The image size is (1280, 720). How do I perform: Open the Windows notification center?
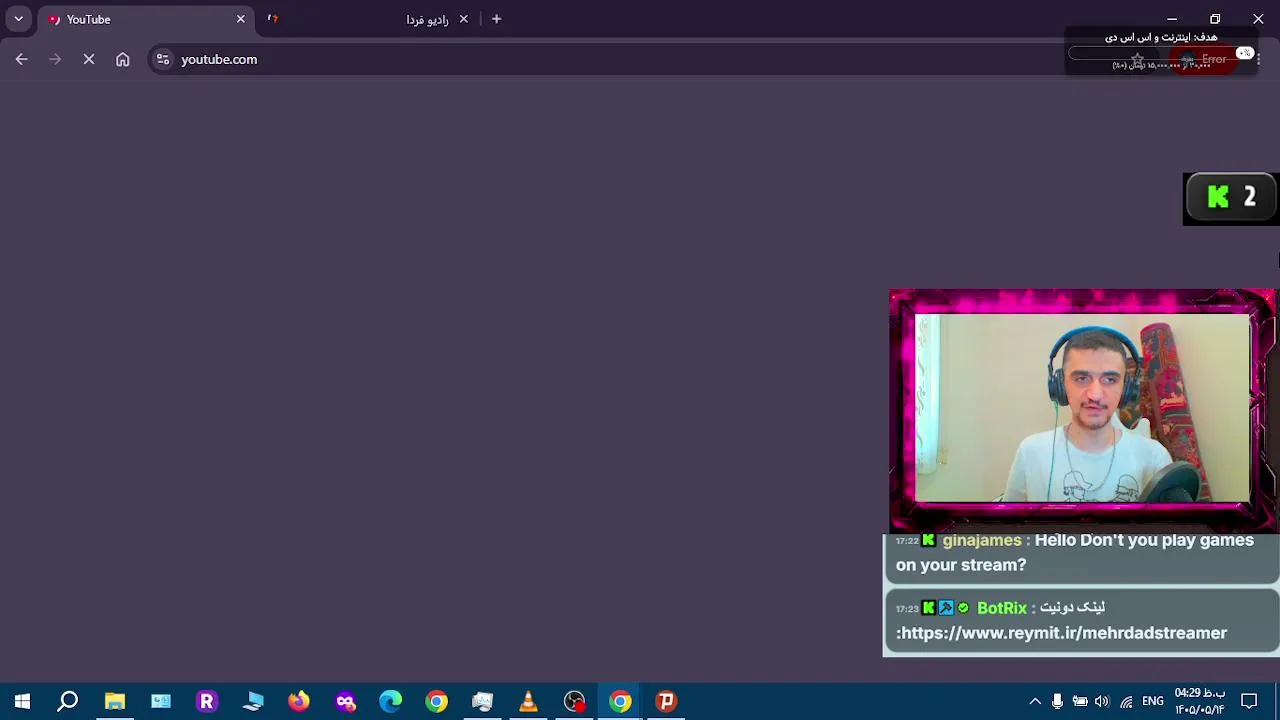point(1249,701)
